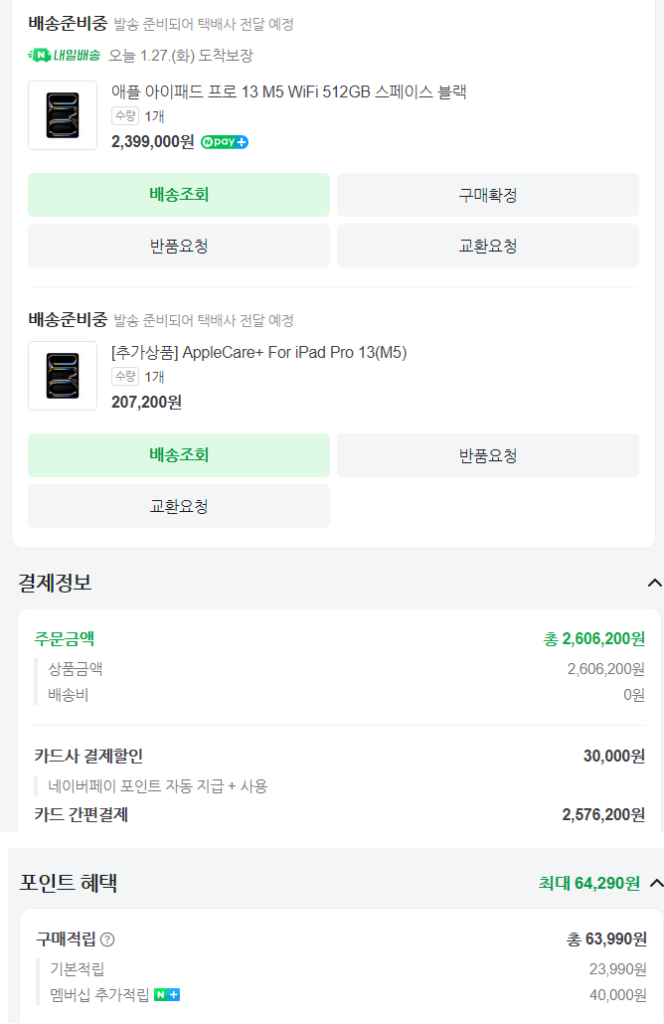Open the iPad Pro 13 M5 product thumbnail

pyautogui.click(x=62, y=115)
